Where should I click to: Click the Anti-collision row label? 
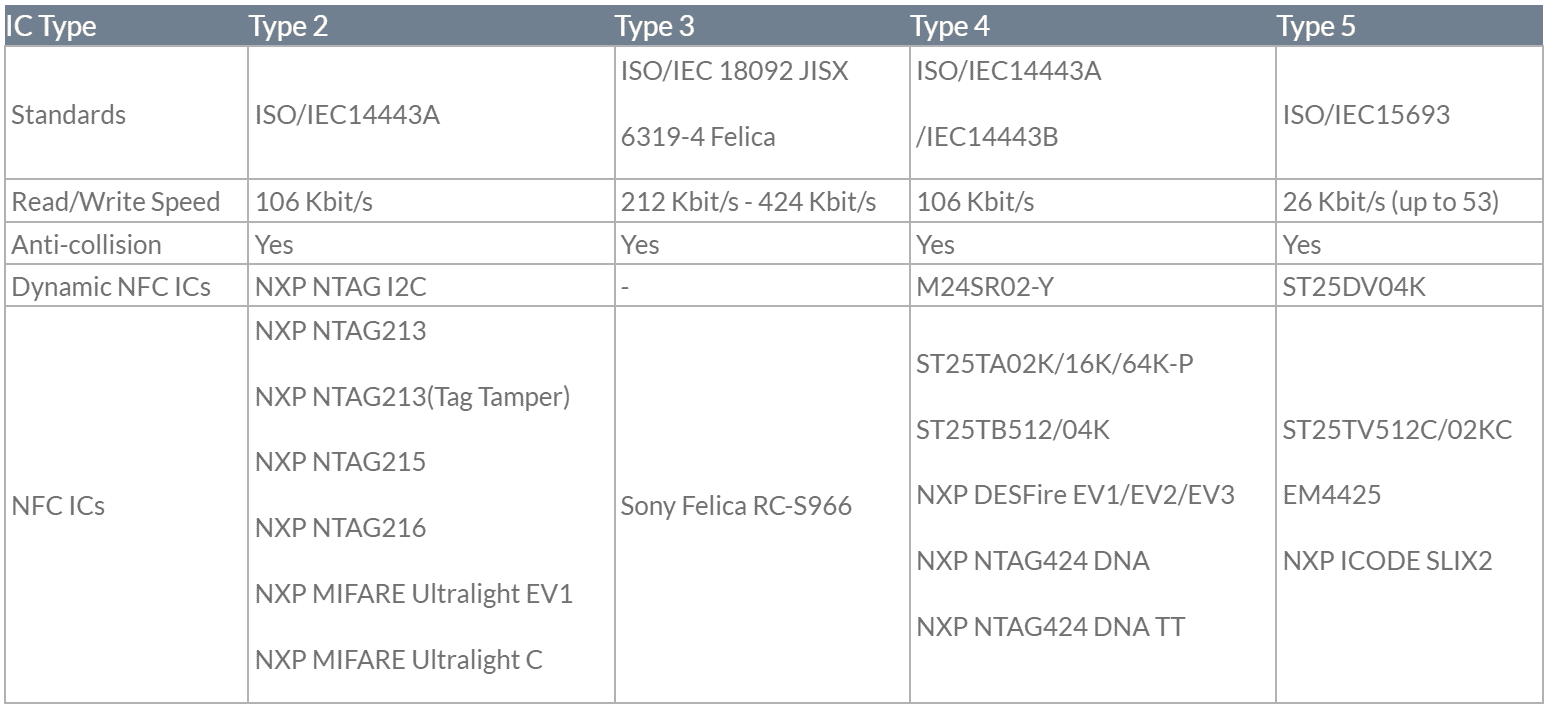pyautogui.click(x=86, y=245)
